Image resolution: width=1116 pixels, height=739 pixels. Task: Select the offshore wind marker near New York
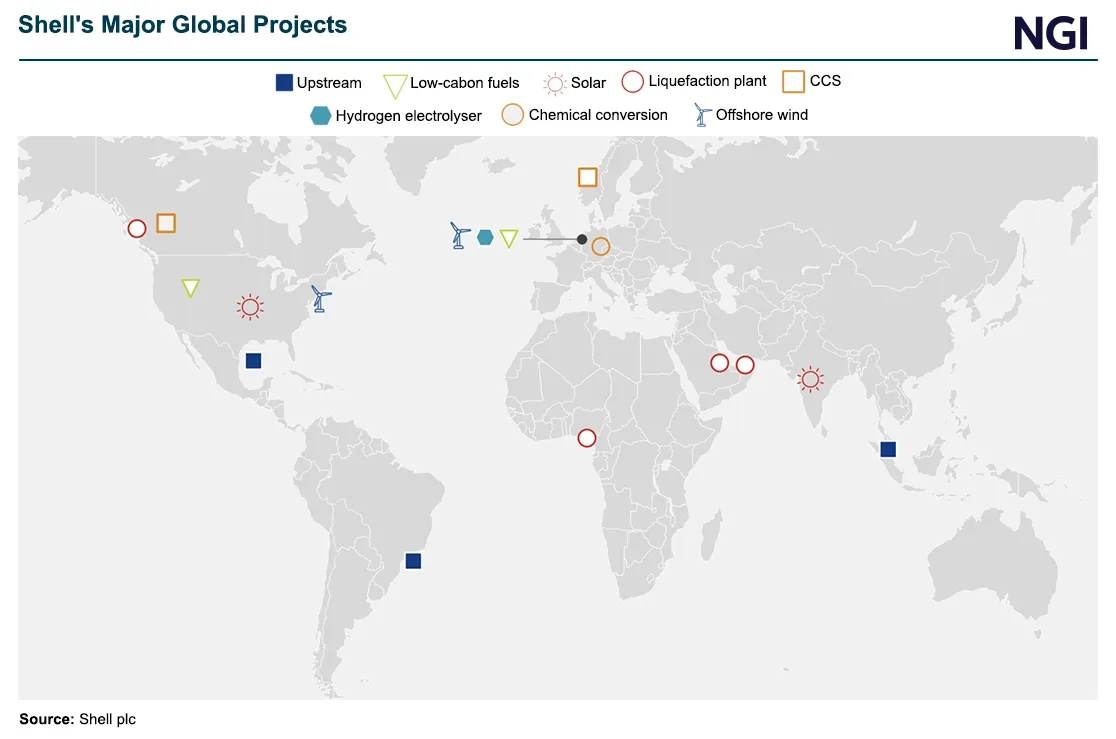(319, 300)
